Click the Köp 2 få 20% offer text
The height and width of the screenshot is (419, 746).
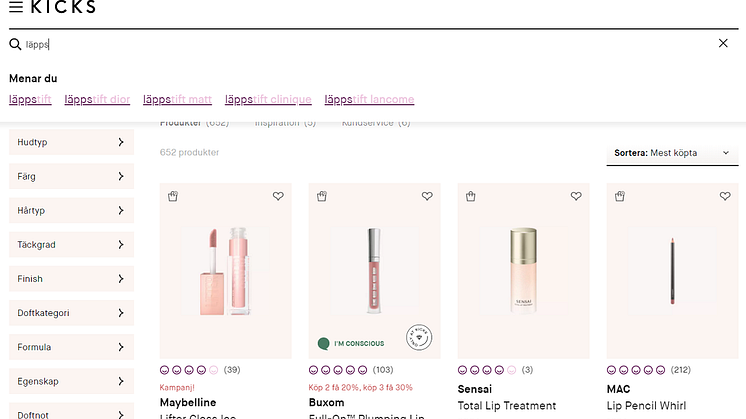coord(361,388)
